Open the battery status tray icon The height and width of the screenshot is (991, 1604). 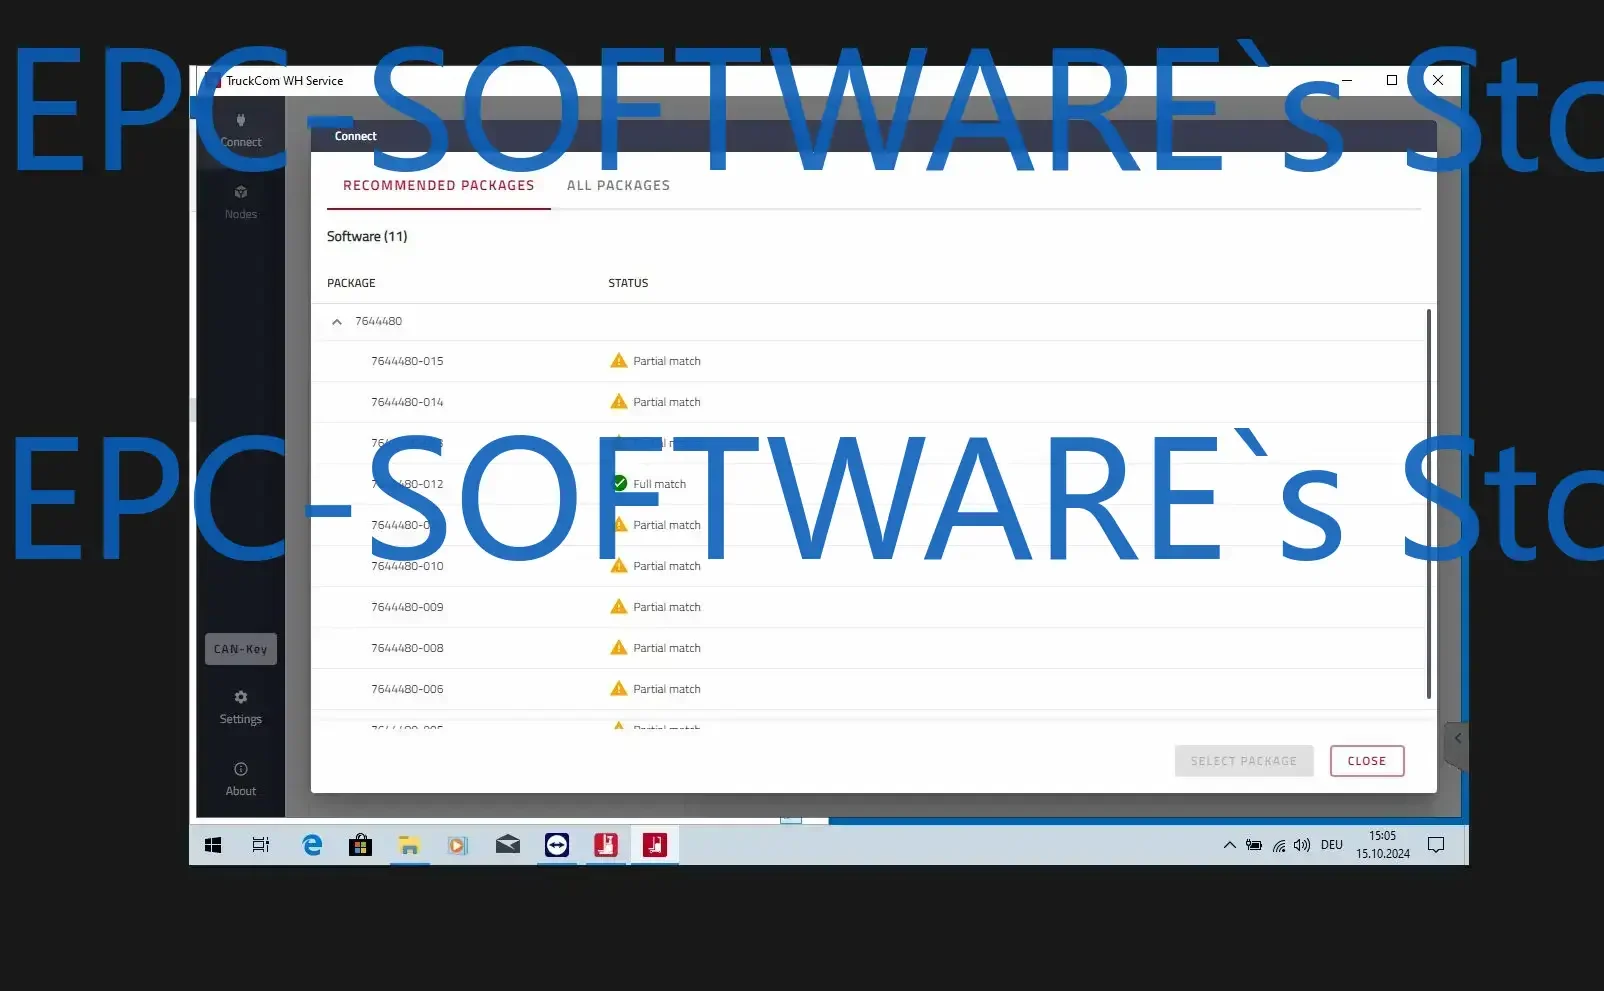click(x=1254, y=845)
